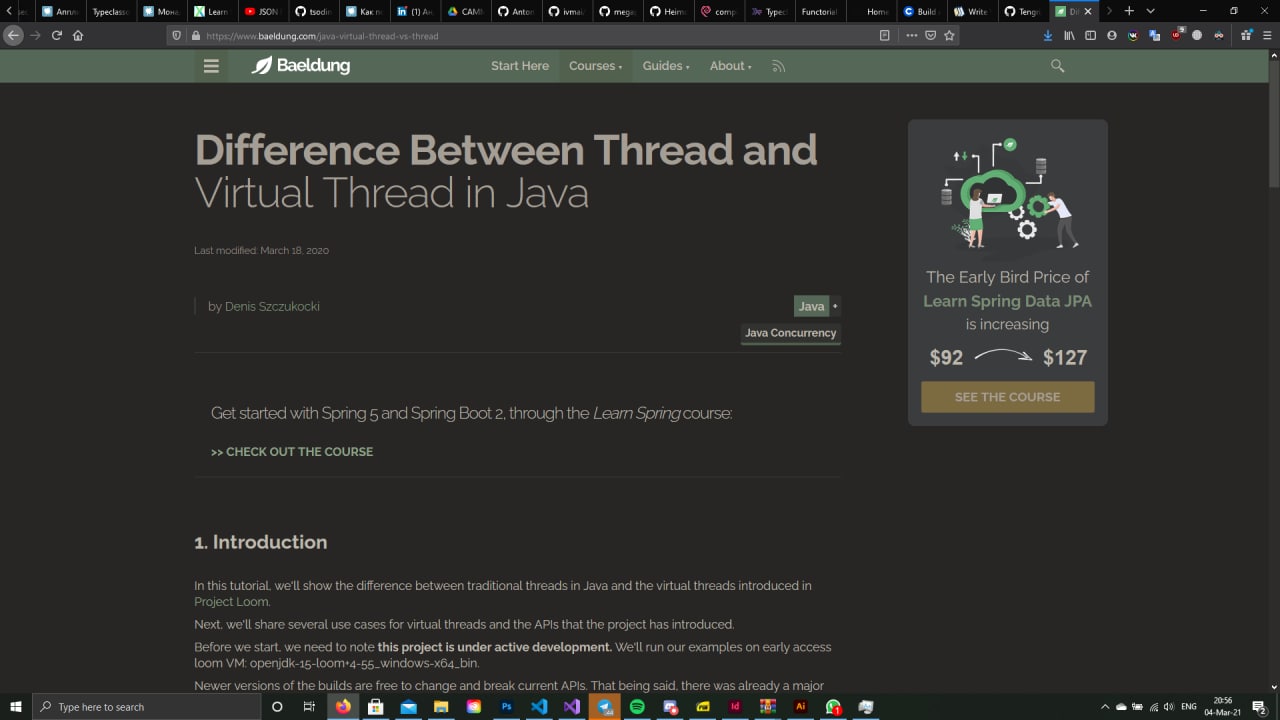Open Firefox account icon

pos(1112,35)
